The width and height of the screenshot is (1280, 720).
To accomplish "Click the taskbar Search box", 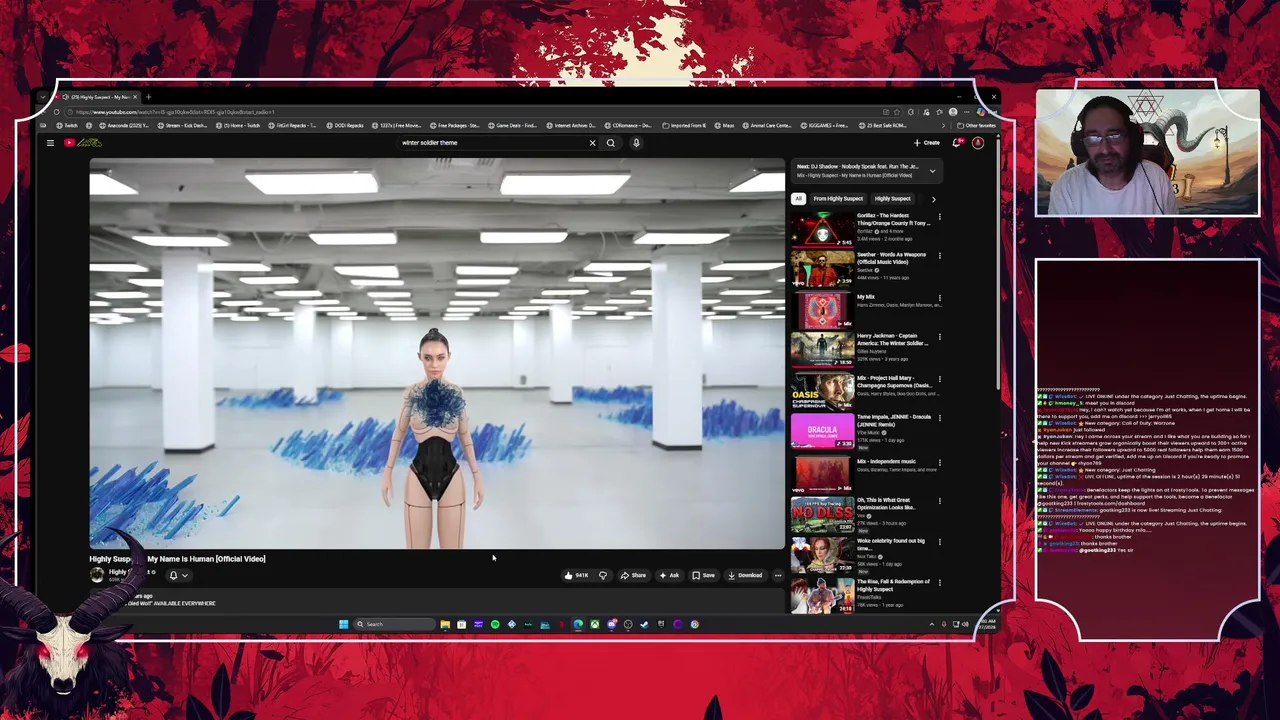I will (393, 624).
